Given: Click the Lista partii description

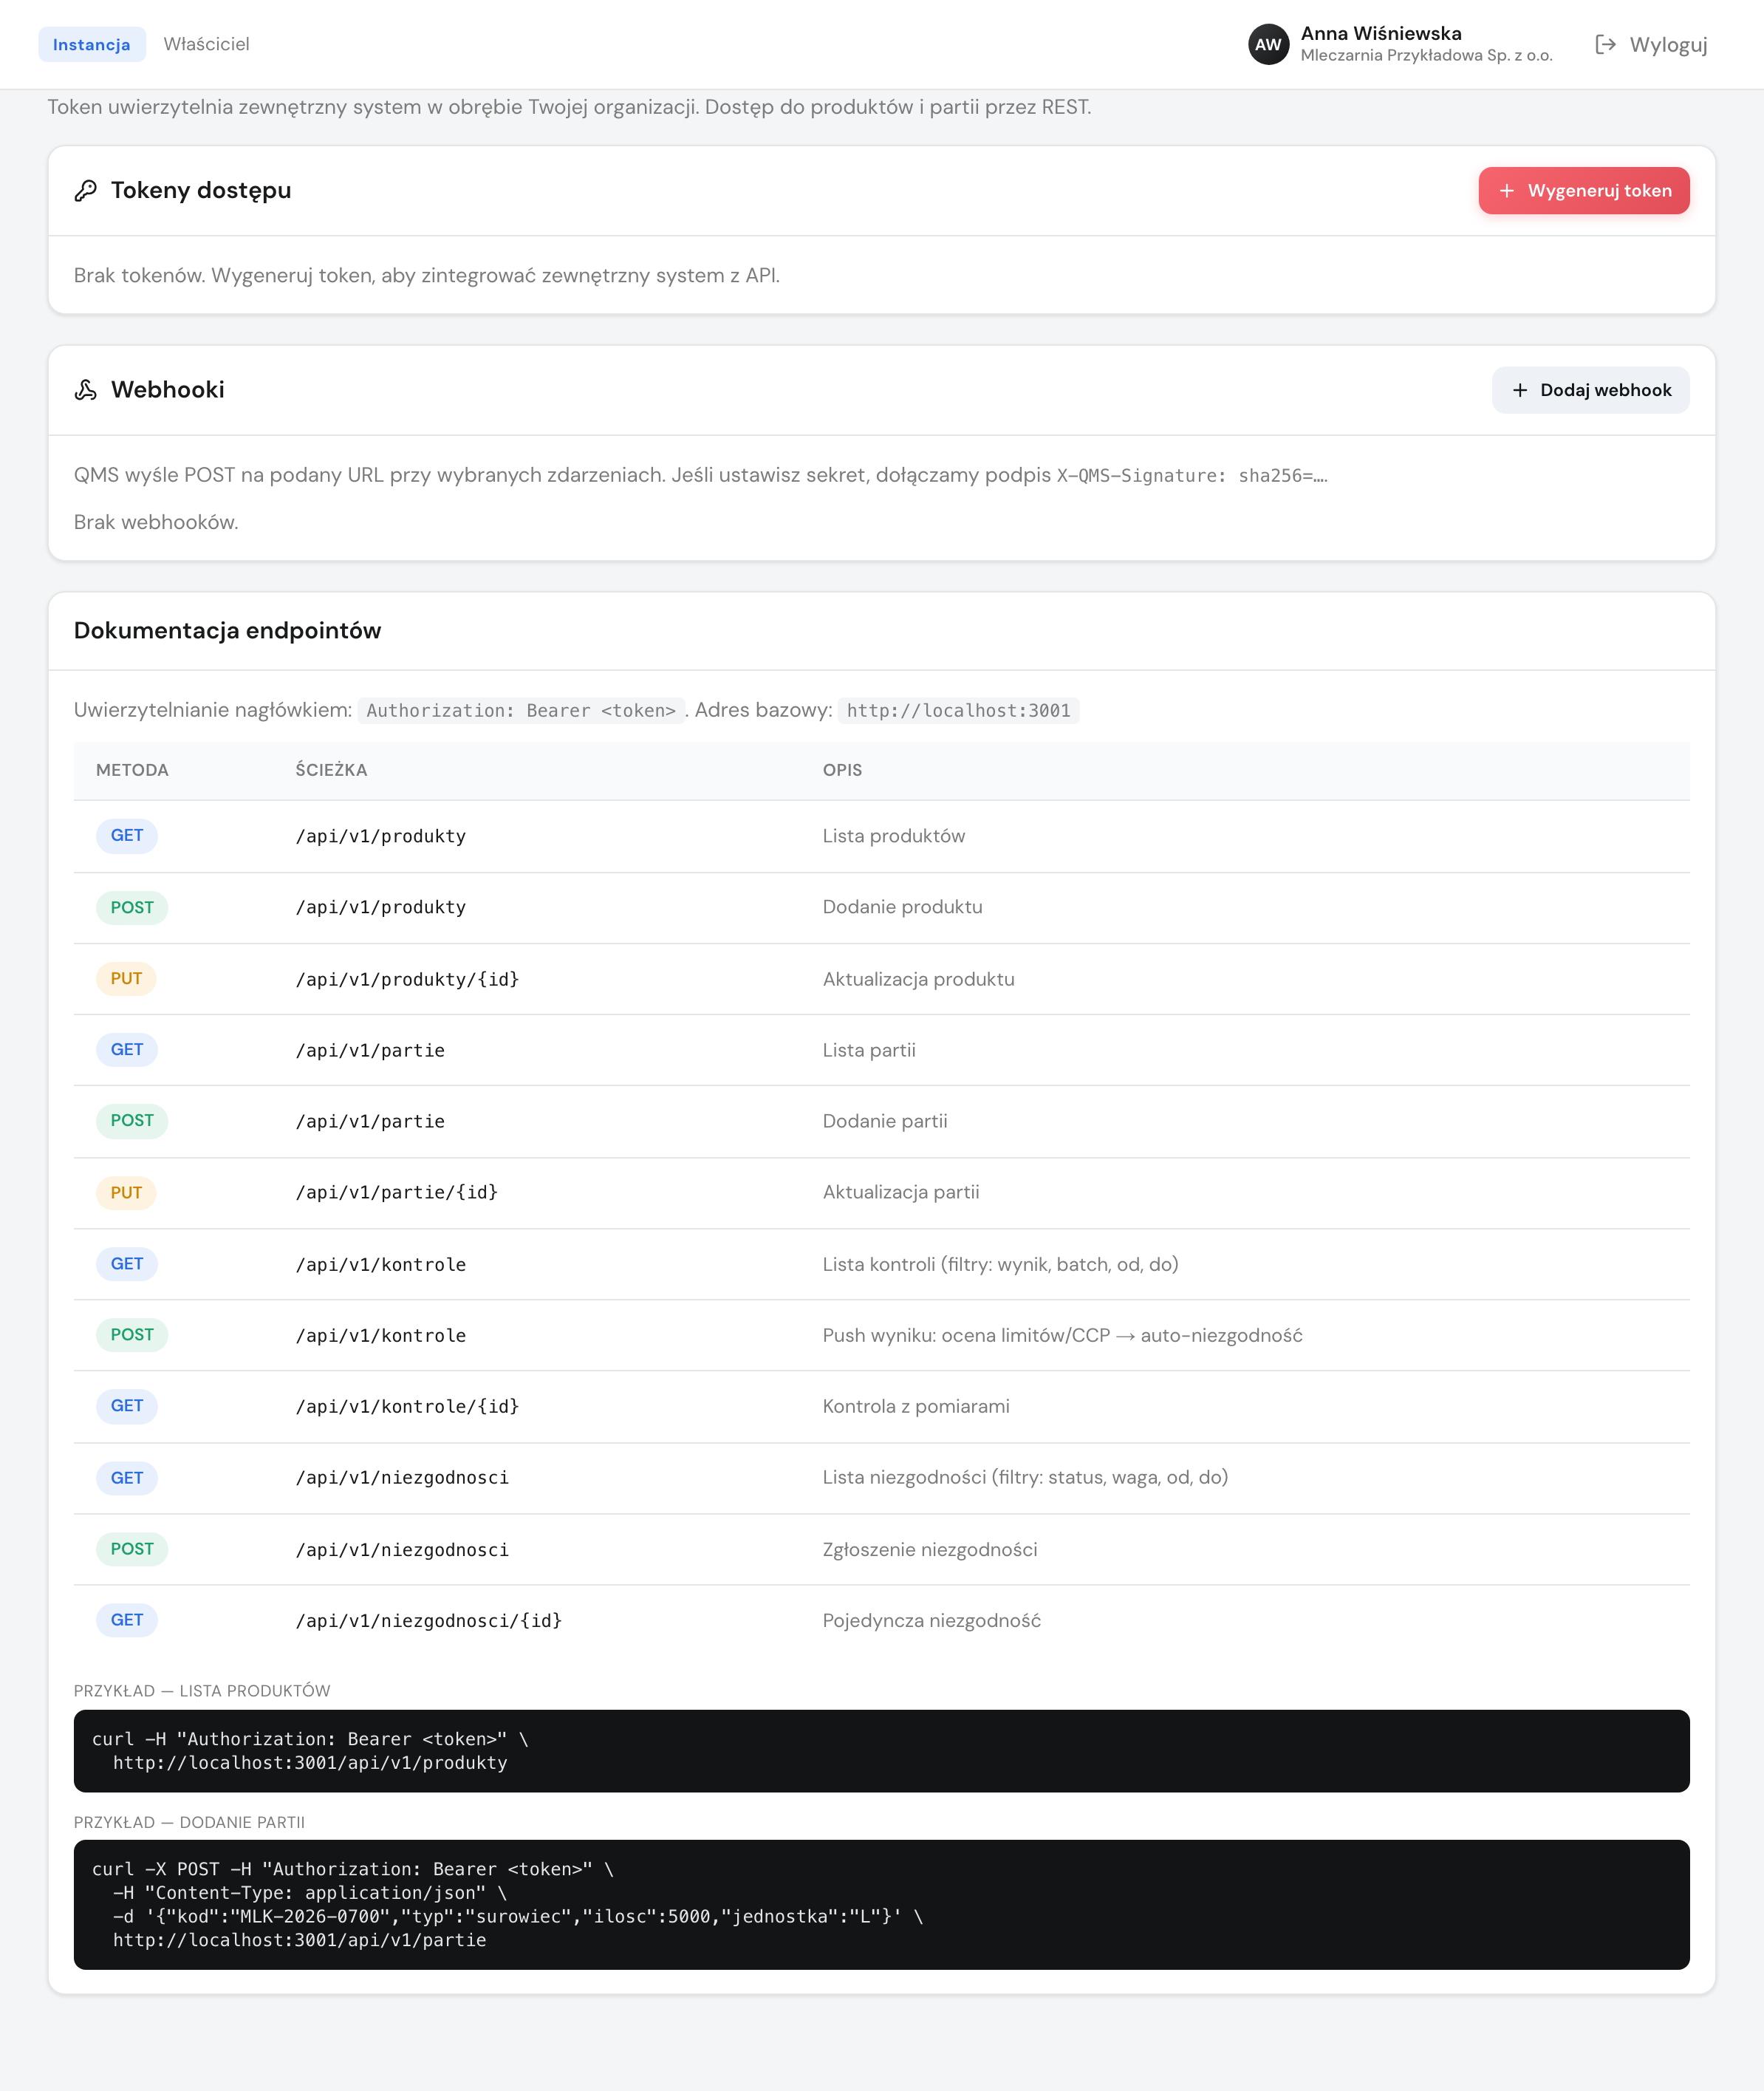Looking at the screenshot, I should (x=868, y=1050).
